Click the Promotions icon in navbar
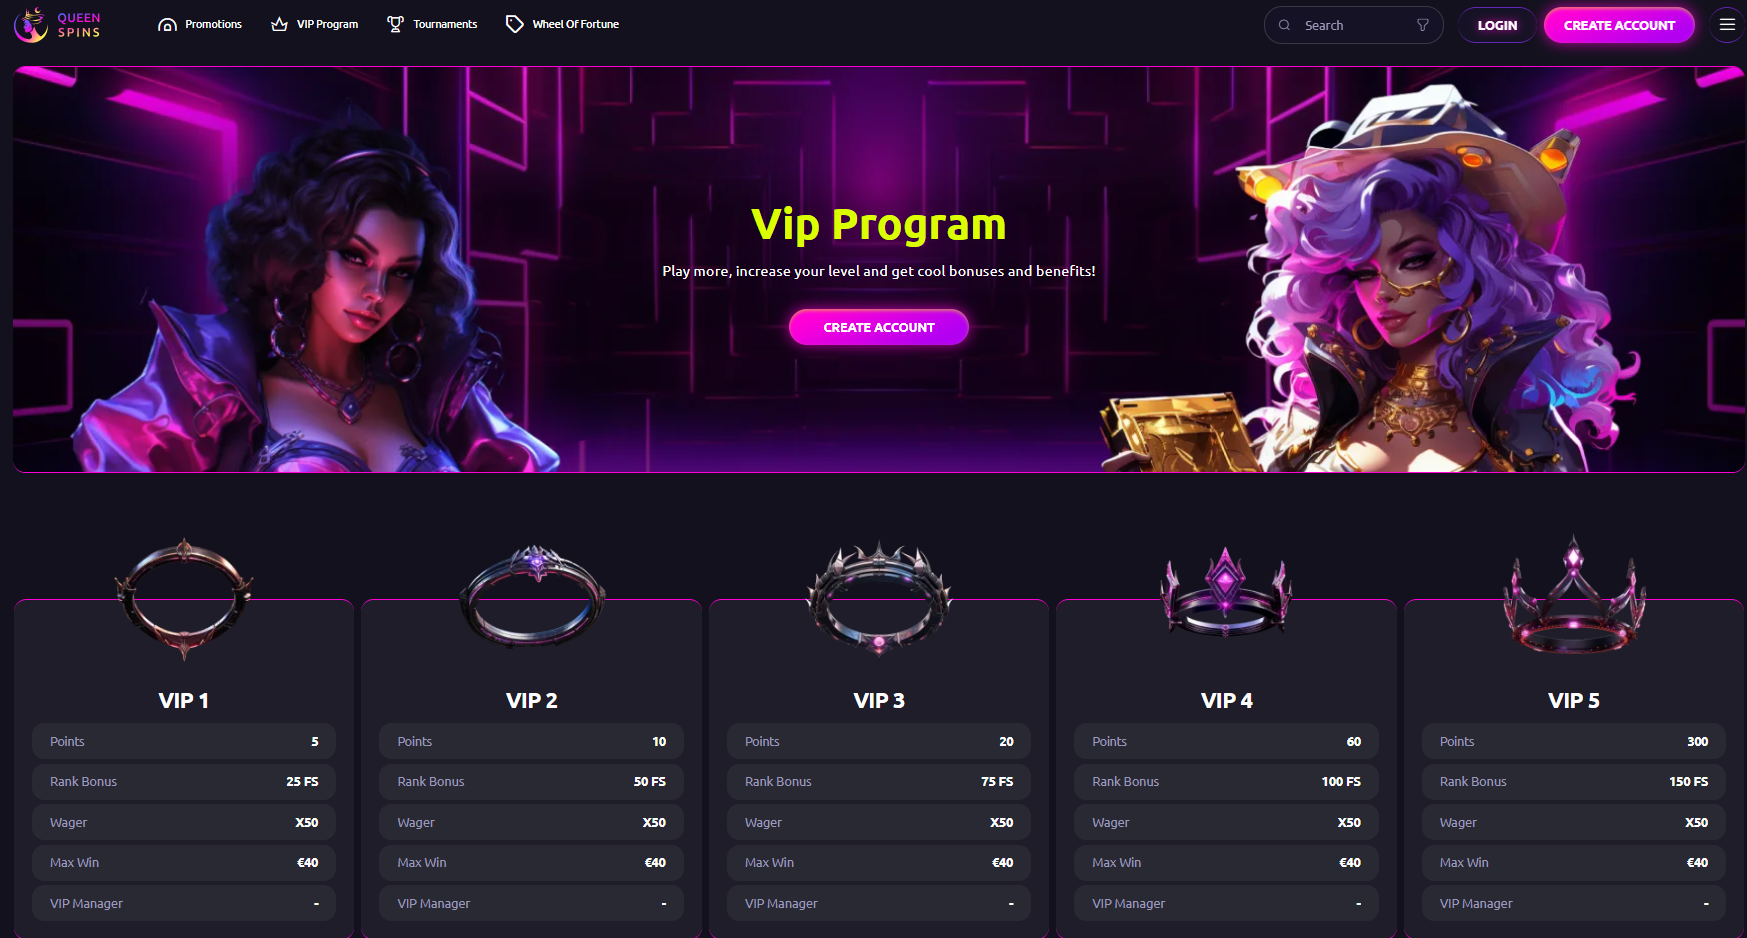 pyautogui.click(x=168, y=25)
